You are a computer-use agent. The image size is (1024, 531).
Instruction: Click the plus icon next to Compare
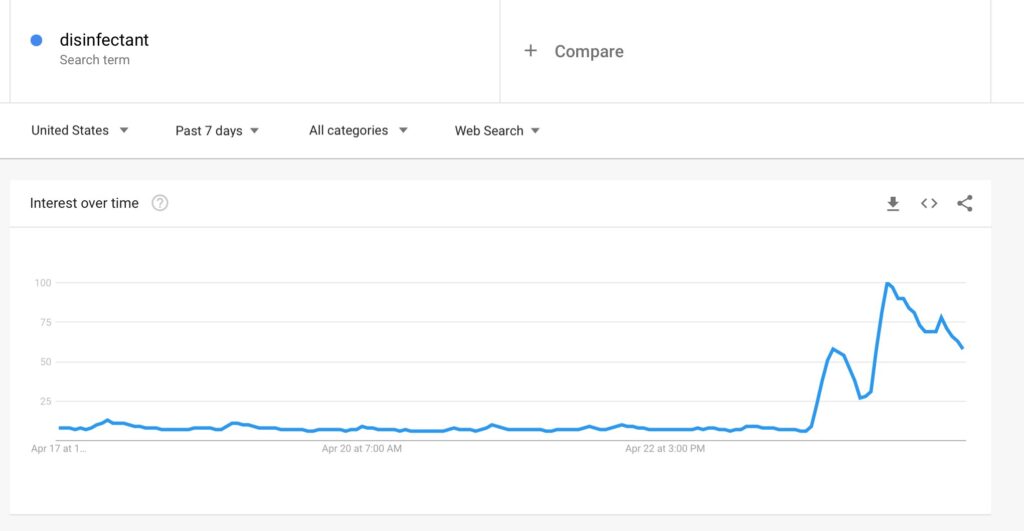[x=530, y=50]
